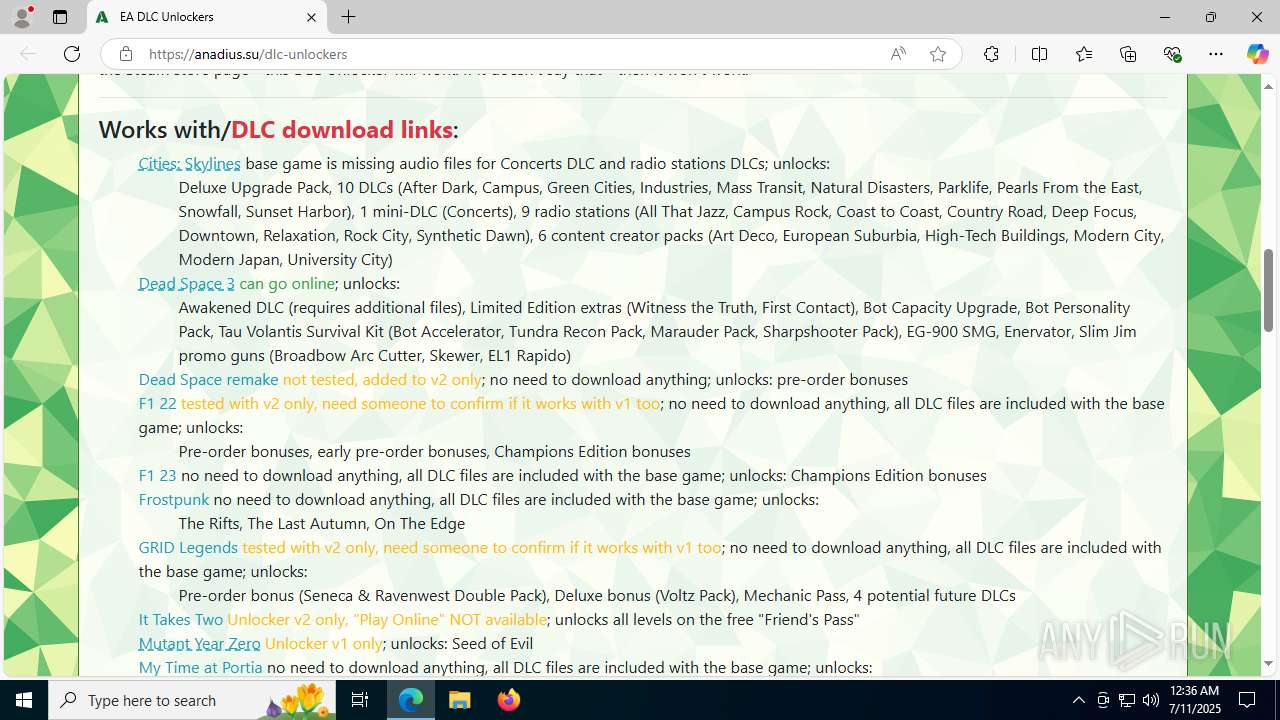
Task: Go back to the previous page
Action: (28, 54)
